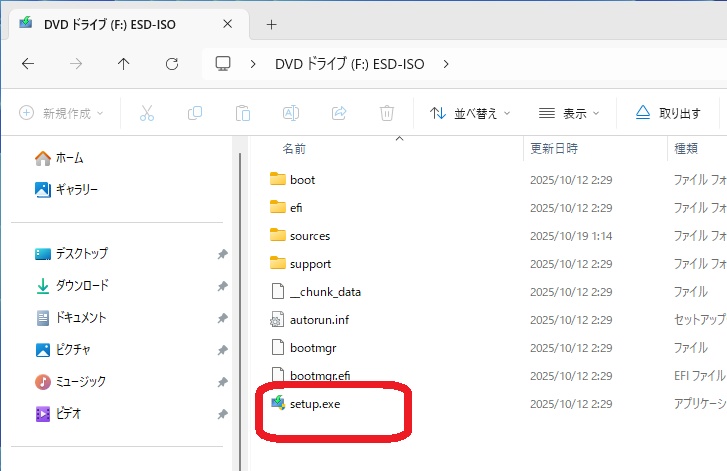The image size is (727, 471).
Task: Click the sources date 2025/10/19 1:14
Action: (571, 236)
